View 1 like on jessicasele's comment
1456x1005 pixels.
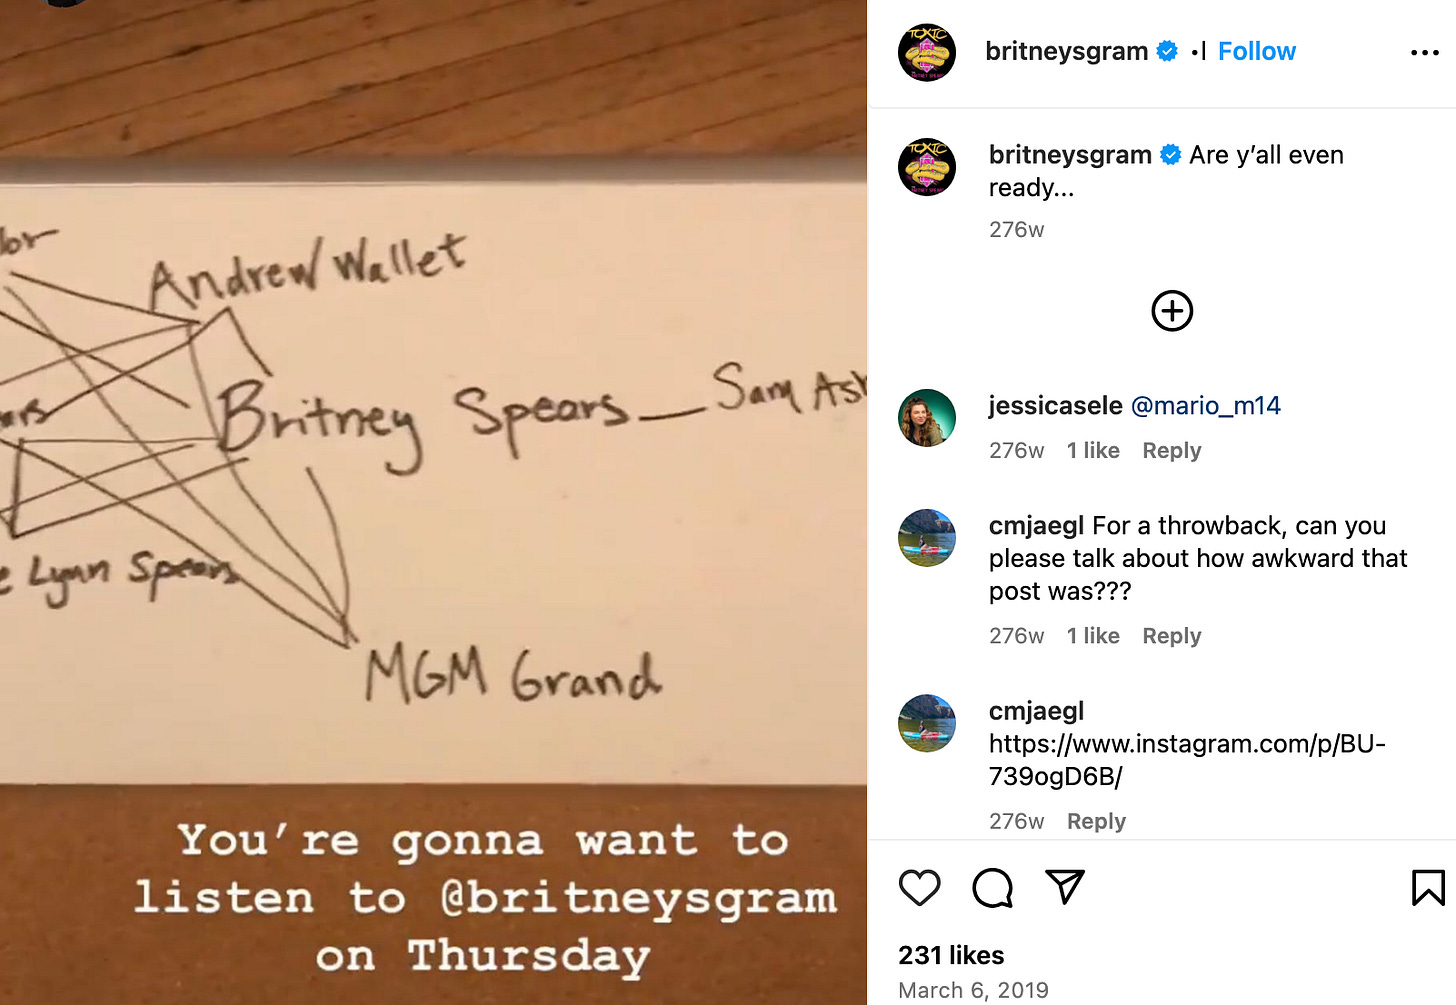(1093, 451)
